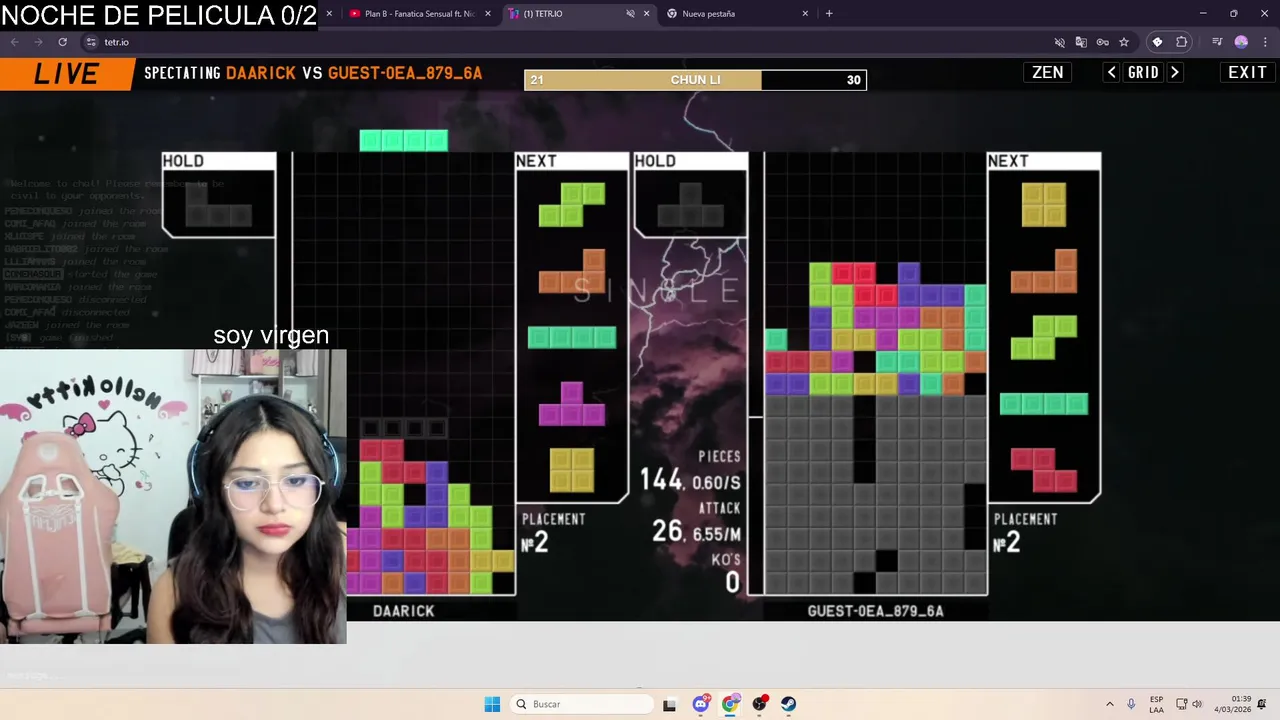The image size is (1280, 720).
Task: Open the Chrome three-dot menu
Action: pyautogui.click(x=1264, y=42)
